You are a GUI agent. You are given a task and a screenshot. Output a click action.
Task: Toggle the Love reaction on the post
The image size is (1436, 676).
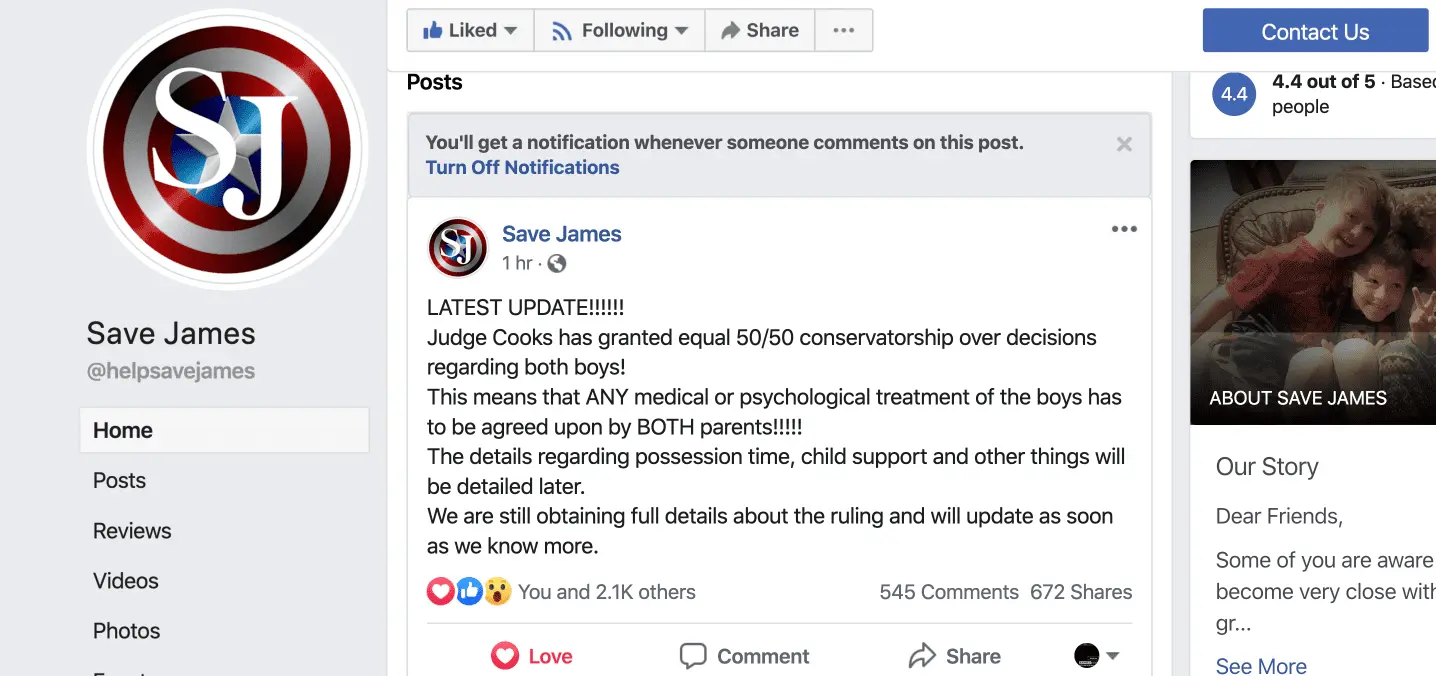click(532, 656)
